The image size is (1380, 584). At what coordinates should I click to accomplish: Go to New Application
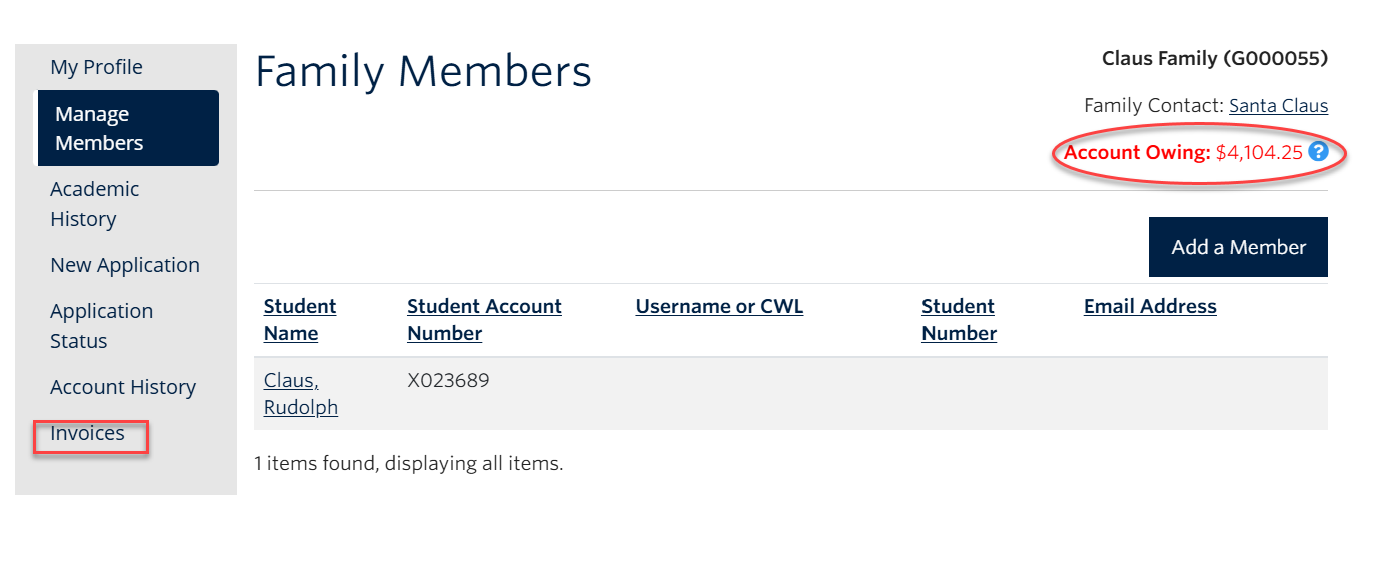coord(124,264)
